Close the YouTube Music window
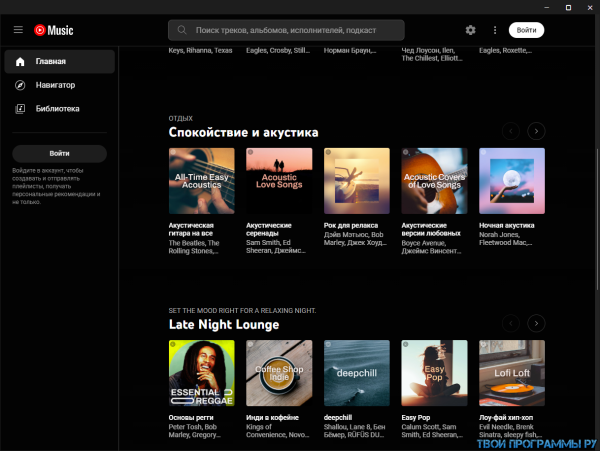The image size is (600, 451). point(590,7)
